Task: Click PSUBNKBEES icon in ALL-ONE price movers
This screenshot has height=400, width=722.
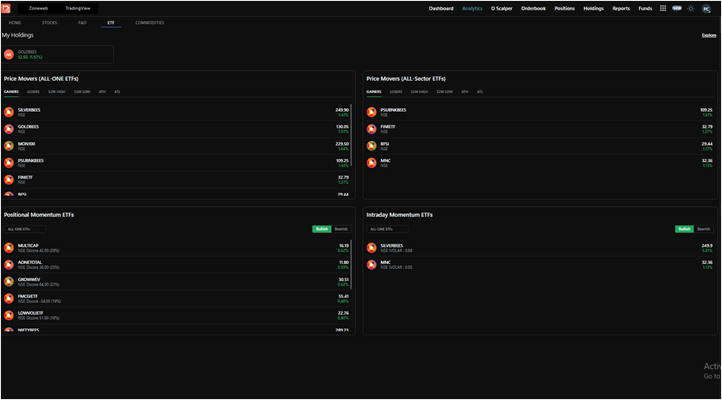Action: [9, 162]
